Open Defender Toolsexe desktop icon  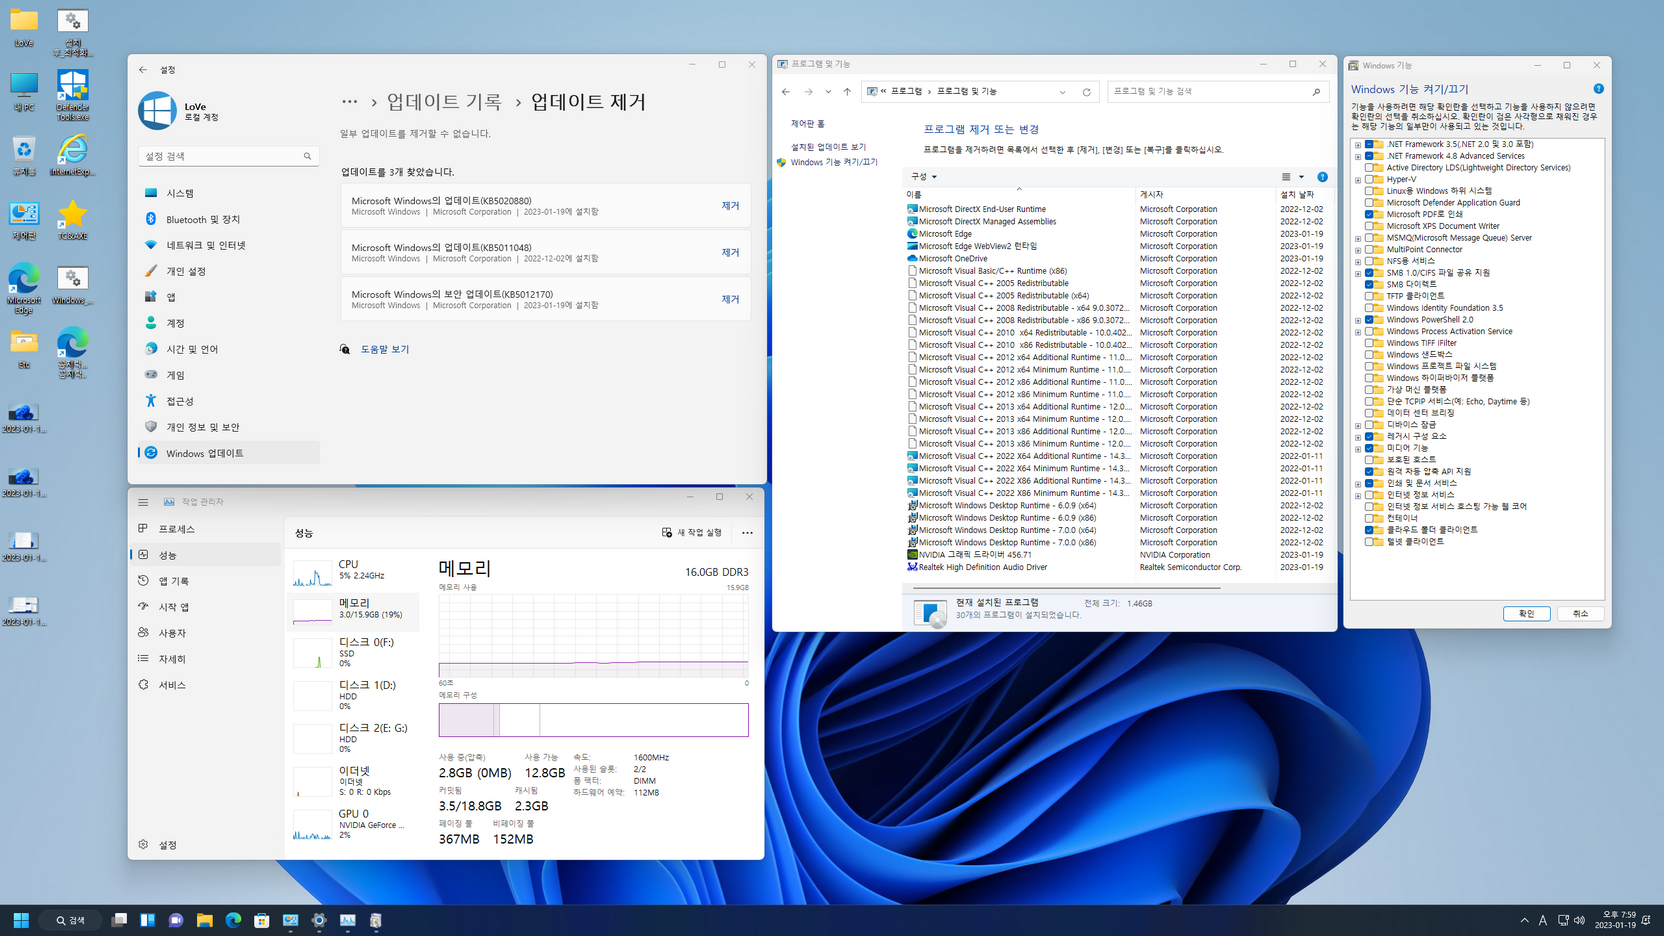tap(72, 96)
